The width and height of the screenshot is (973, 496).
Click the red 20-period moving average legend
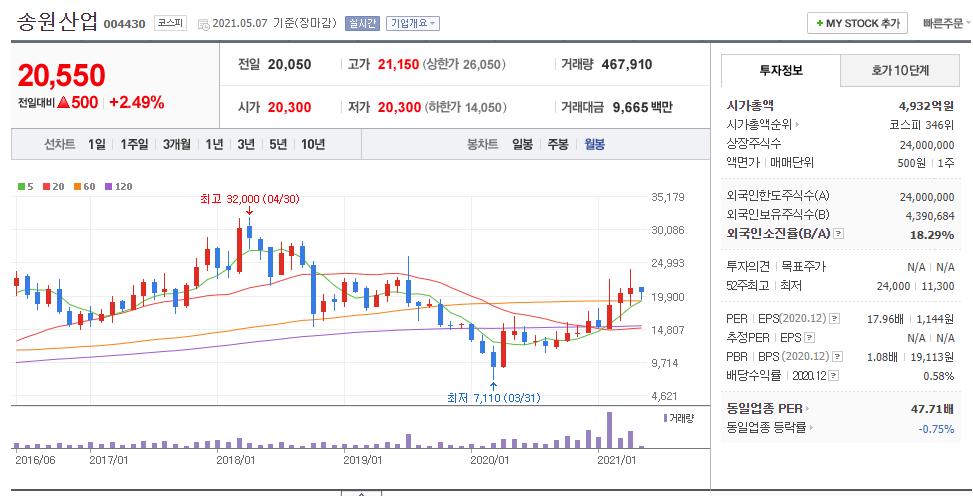53,186
